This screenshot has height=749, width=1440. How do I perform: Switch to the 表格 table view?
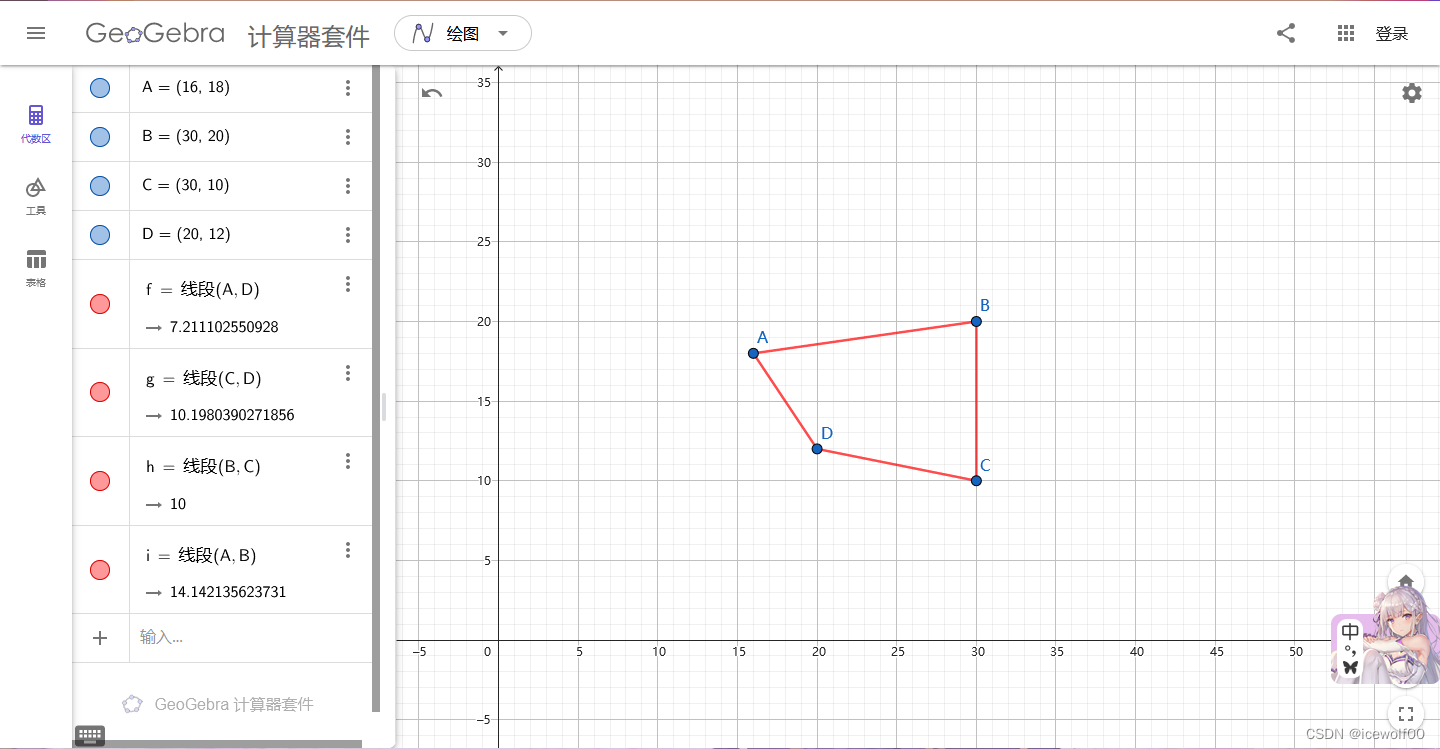coord(36,268)
